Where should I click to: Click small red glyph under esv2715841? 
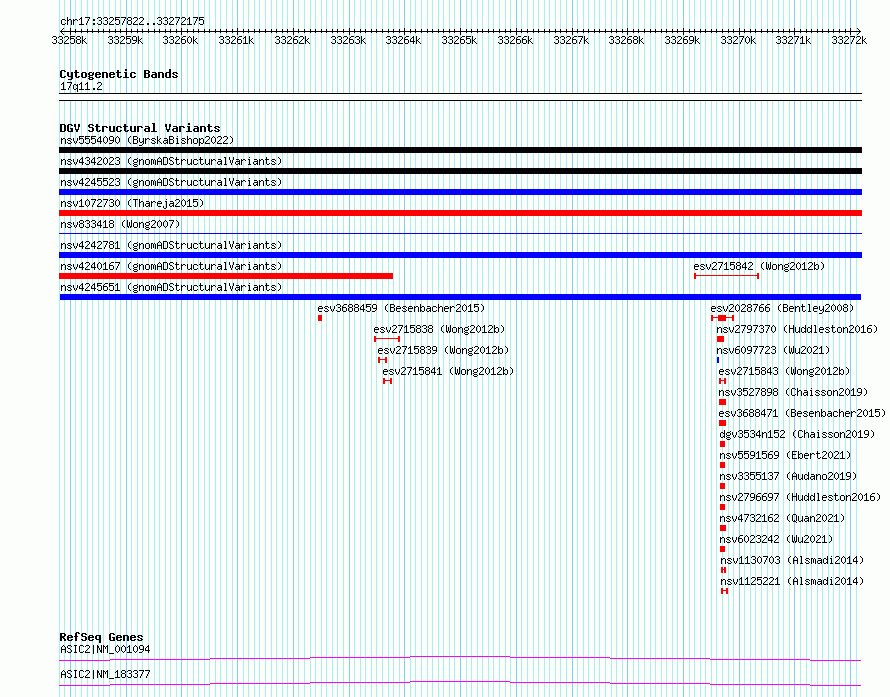pos(388,381)
